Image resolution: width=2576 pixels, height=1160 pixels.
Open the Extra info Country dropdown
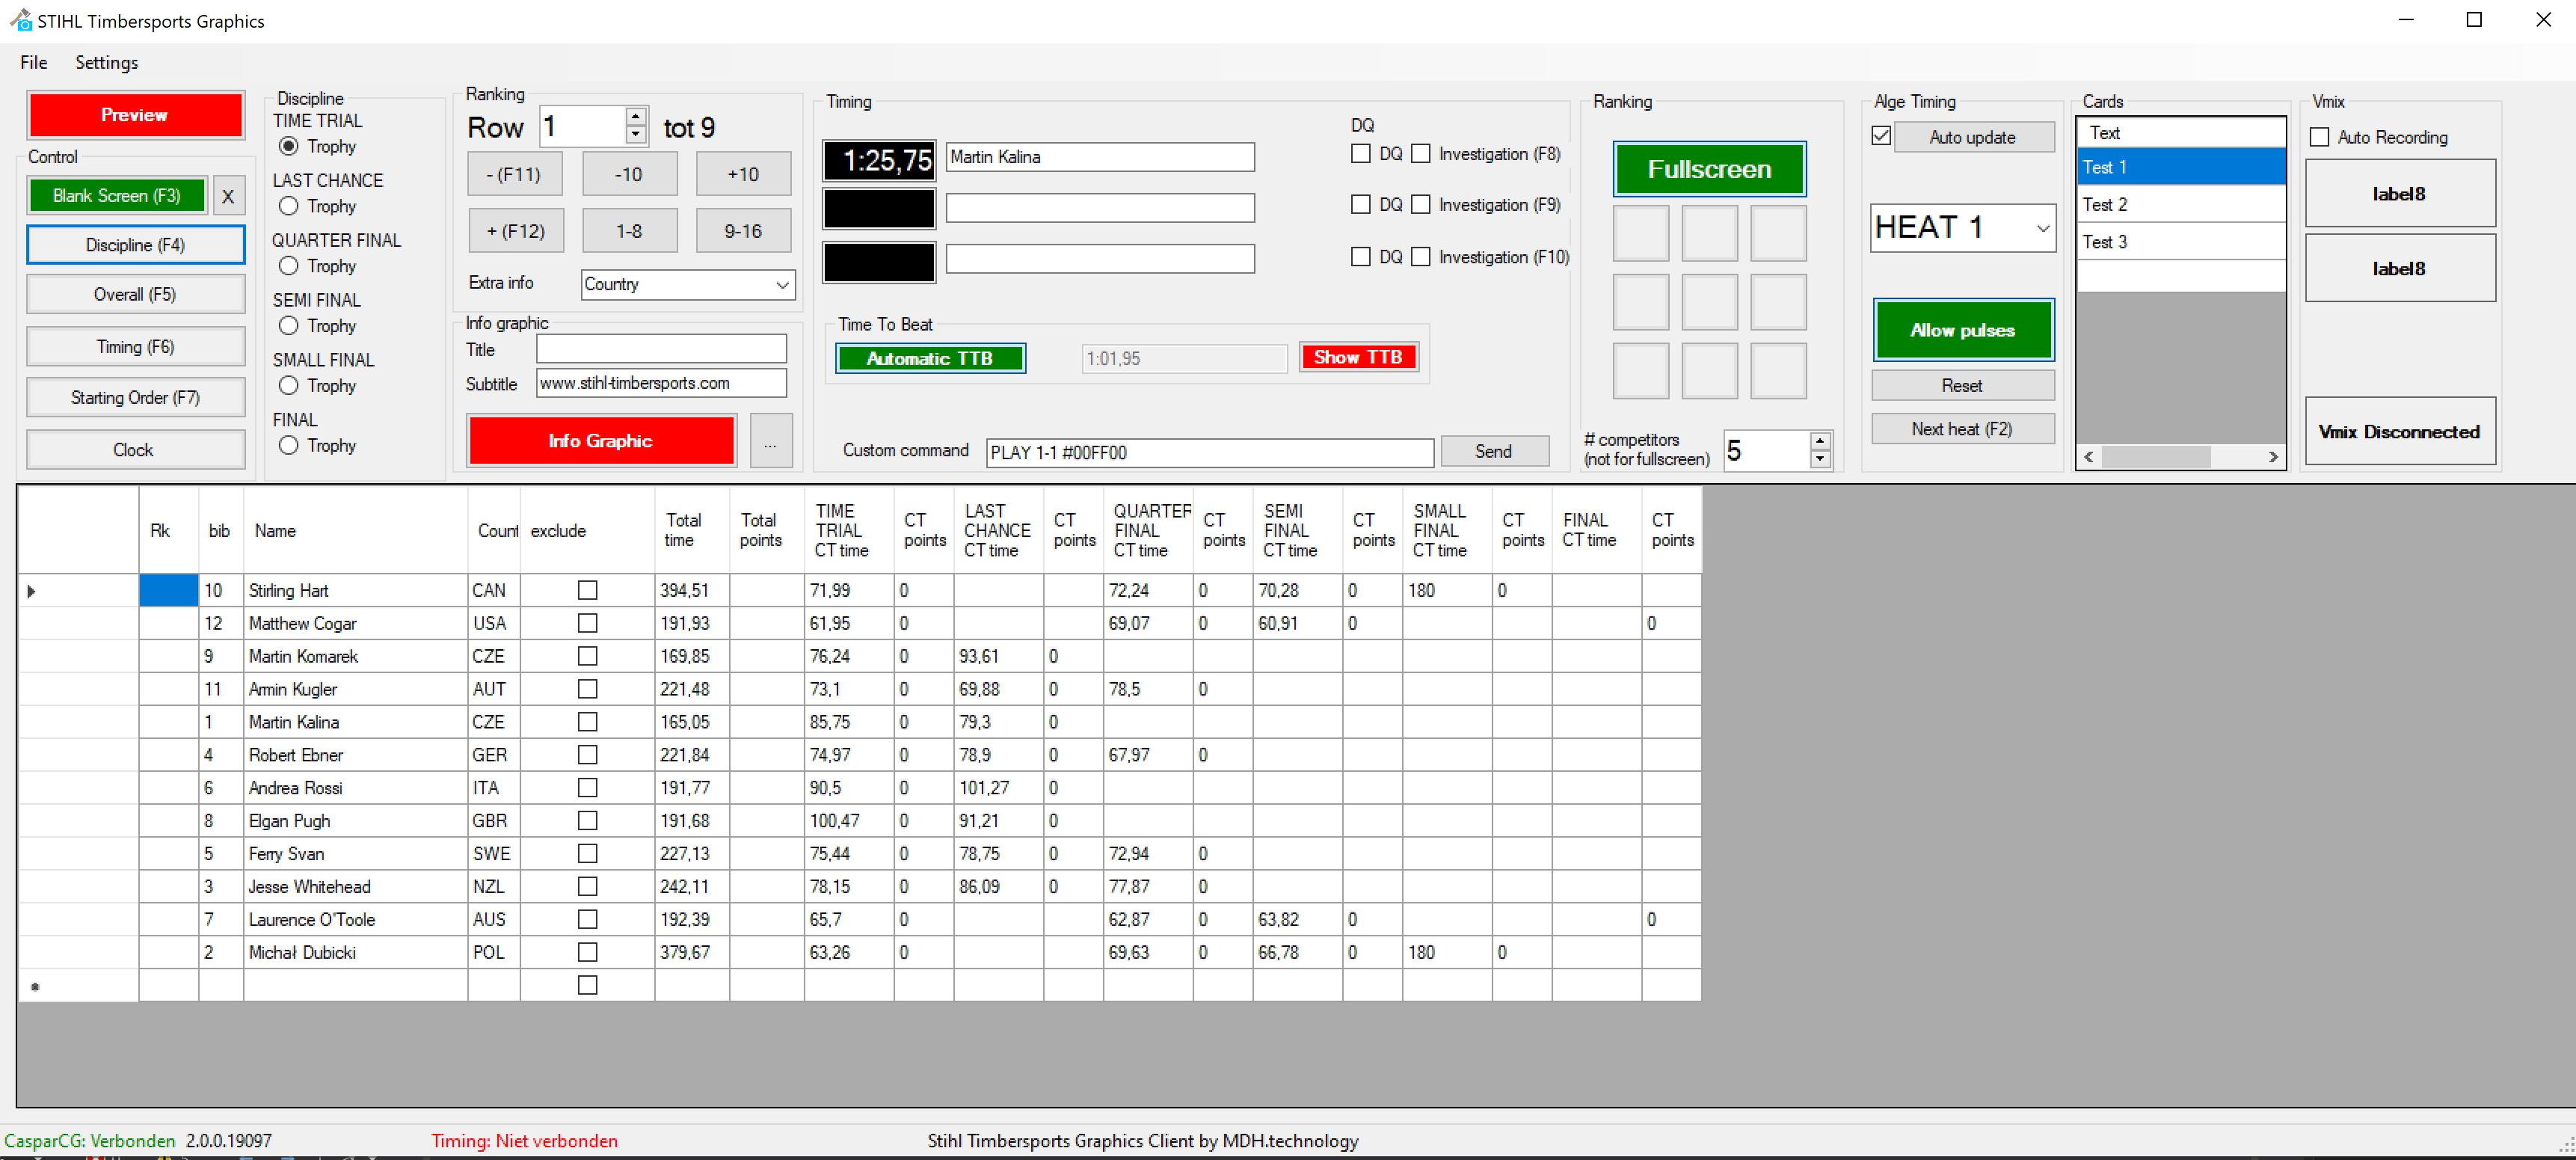click(x=782, y=285)
